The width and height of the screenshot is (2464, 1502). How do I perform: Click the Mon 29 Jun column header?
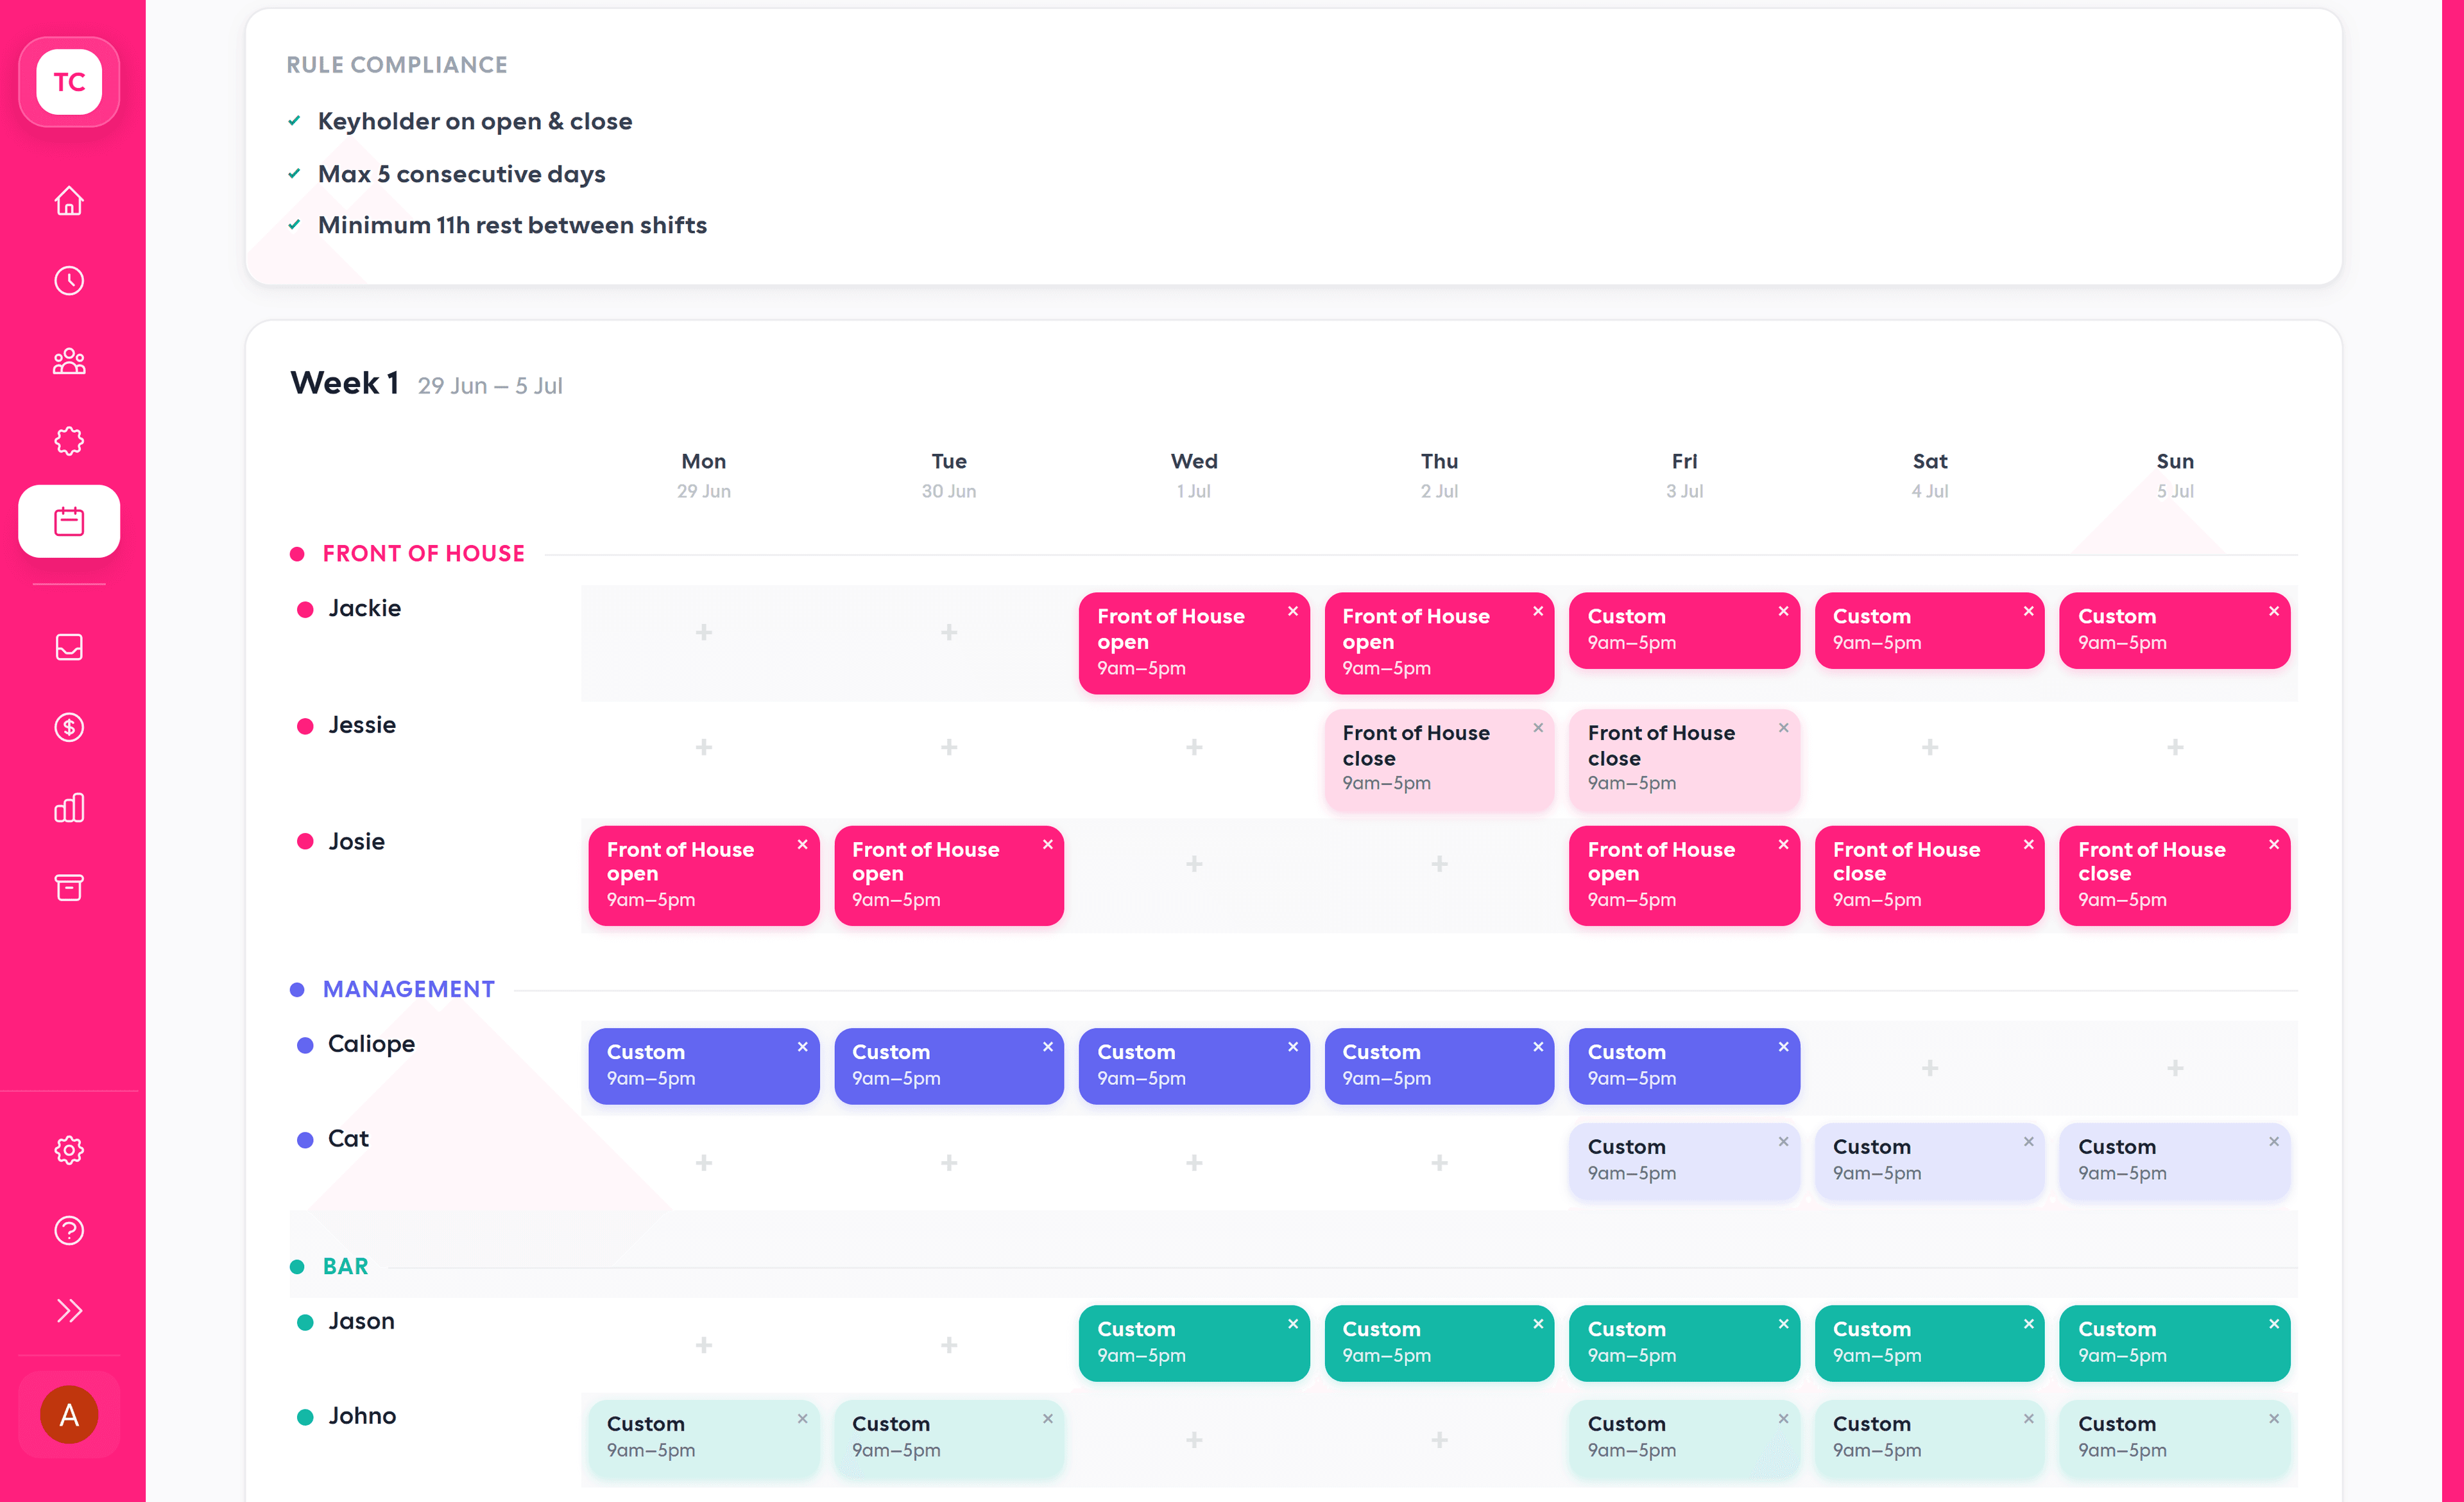point(704,475)
